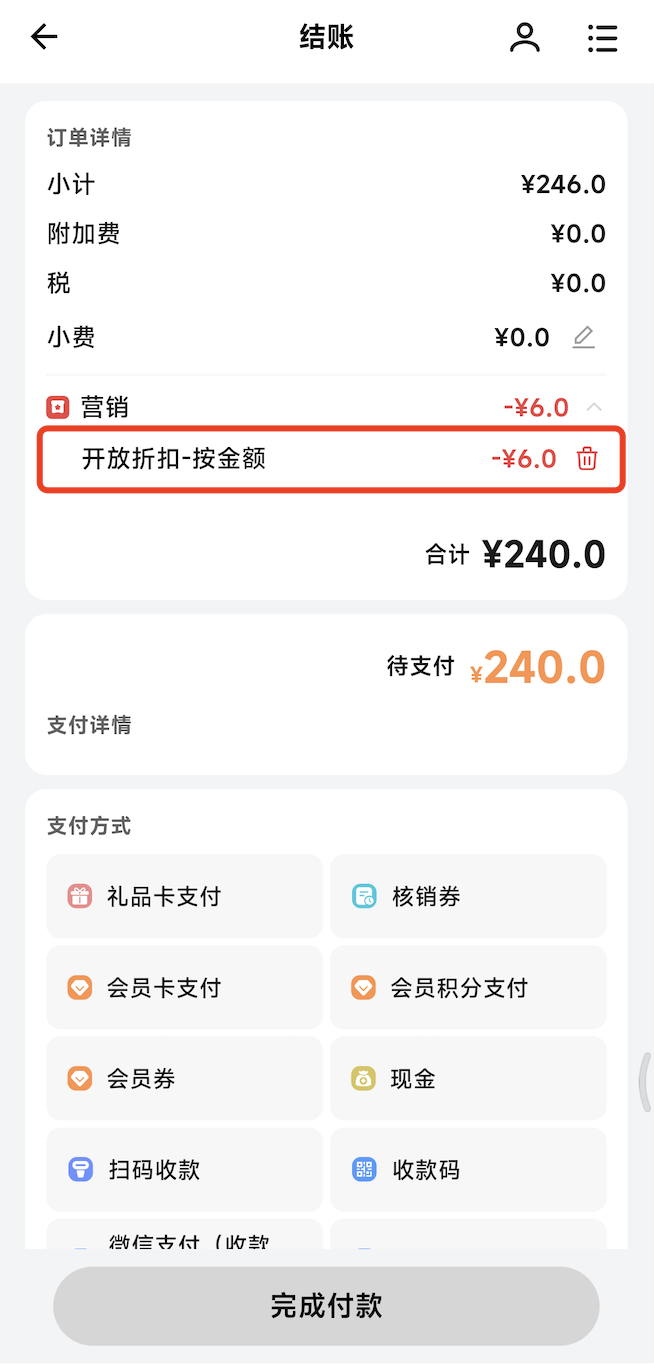This screenshot has height=1364, width=654.
Task: Choose 礼品卡支付 payment method
Action: [x=184, y=896]
